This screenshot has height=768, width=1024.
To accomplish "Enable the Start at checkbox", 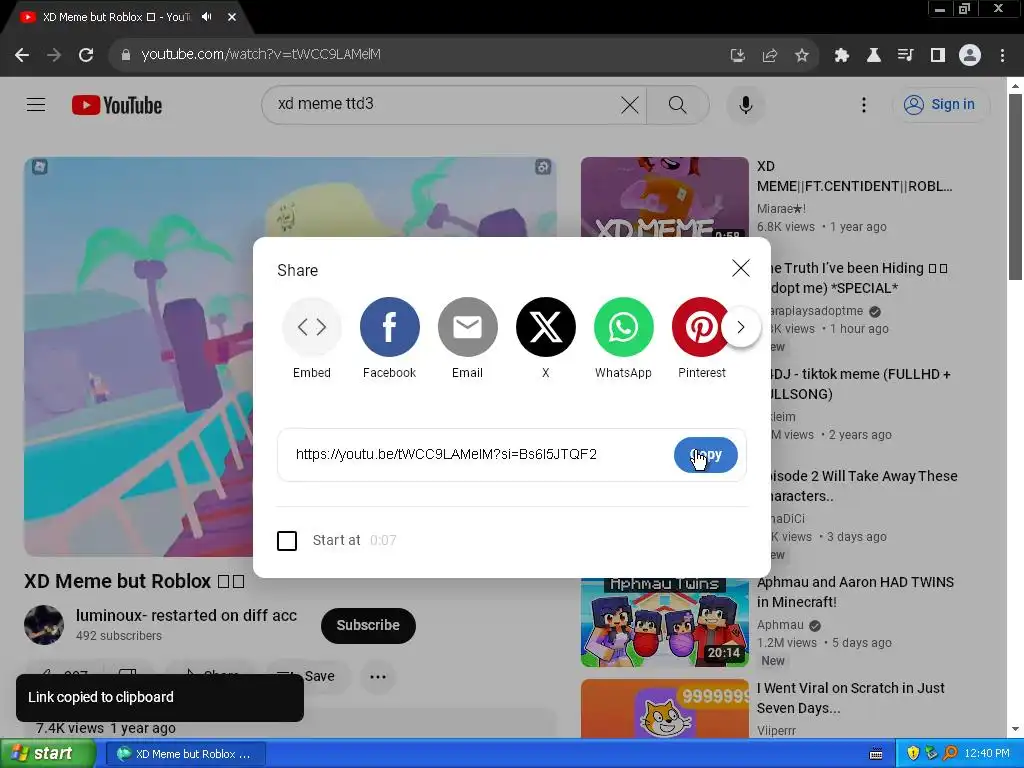I will coord(287,541).
